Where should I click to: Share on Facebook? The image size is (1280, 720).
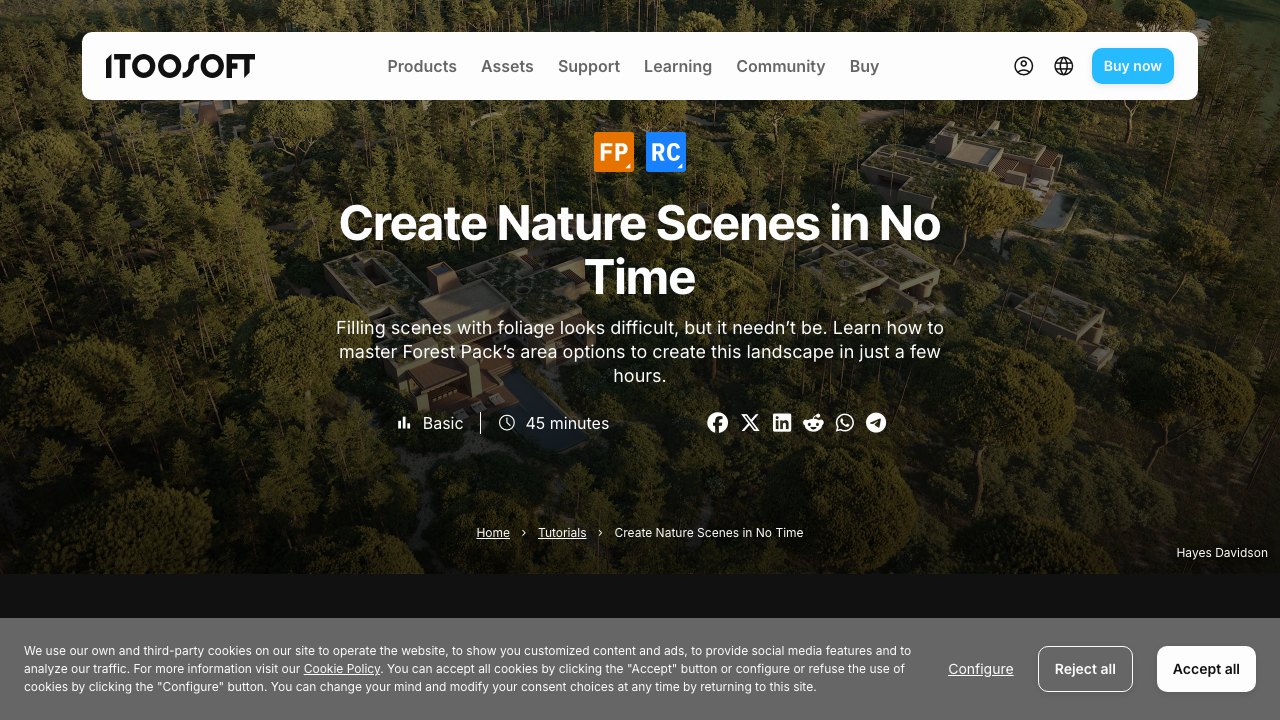pyautogui.click(x=718, y=423)
